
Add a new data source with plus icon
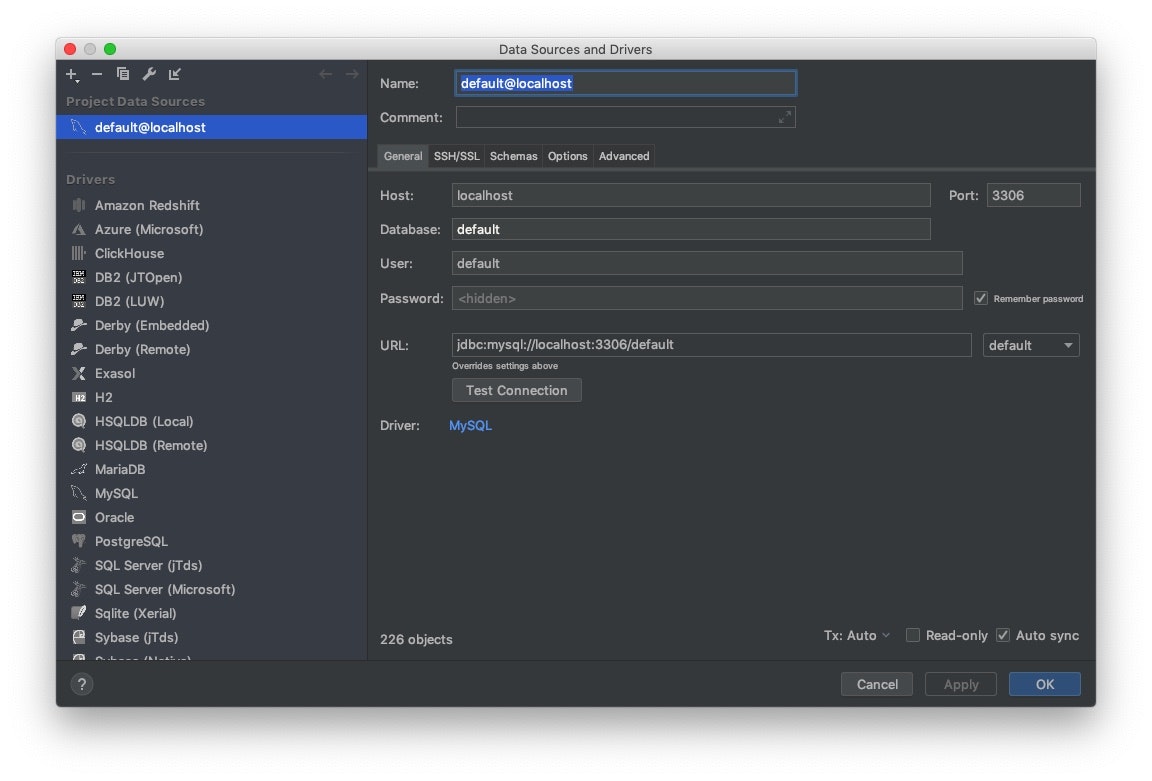tap(72, 74)
